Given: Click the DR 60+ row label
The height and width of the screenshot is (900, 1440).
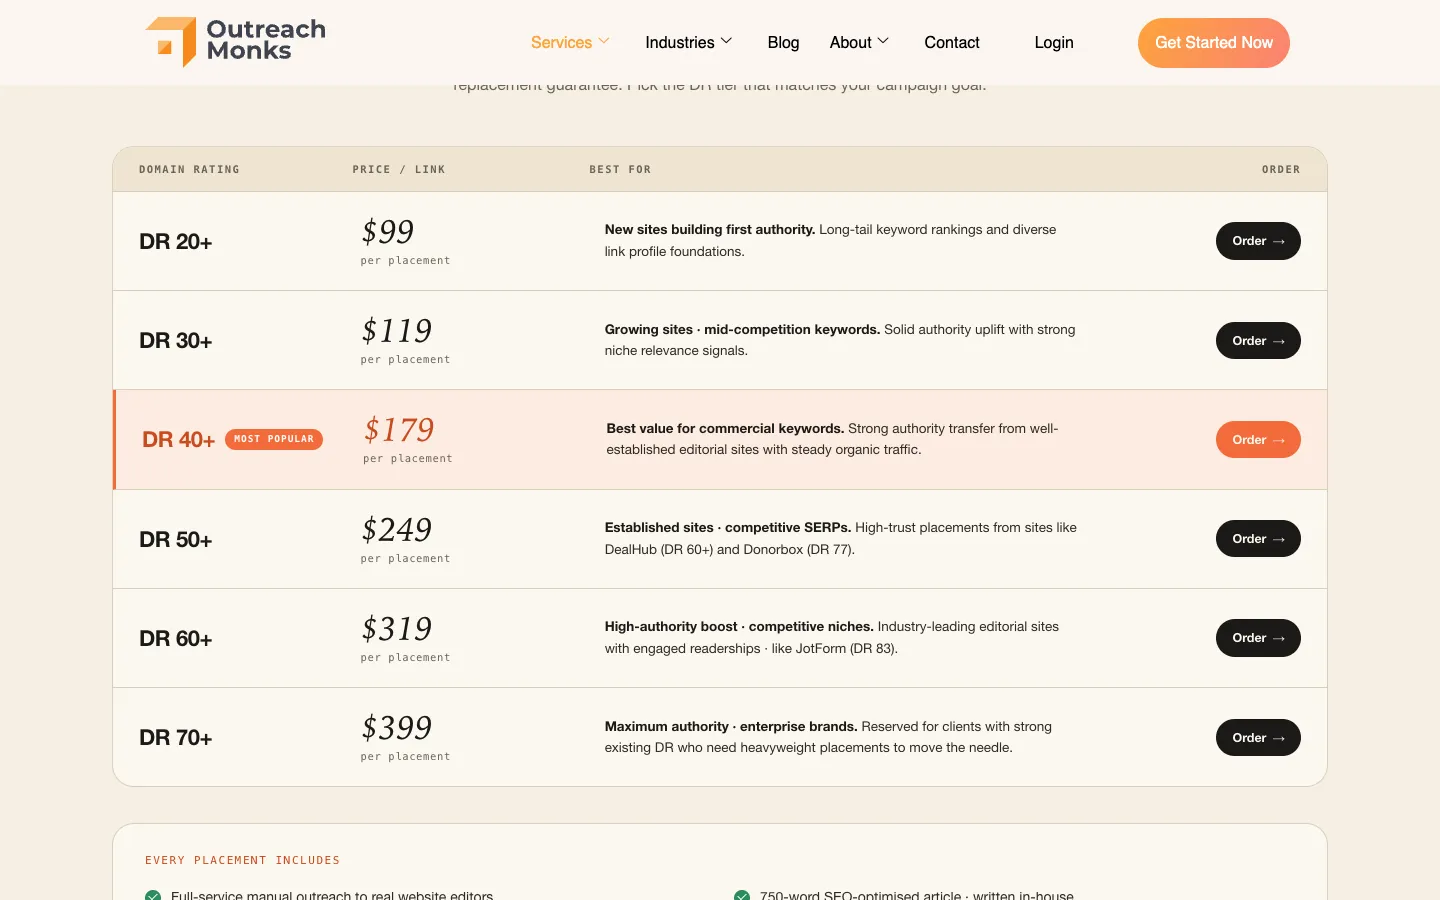Looking at the screenshot, I should click(176, 639).
